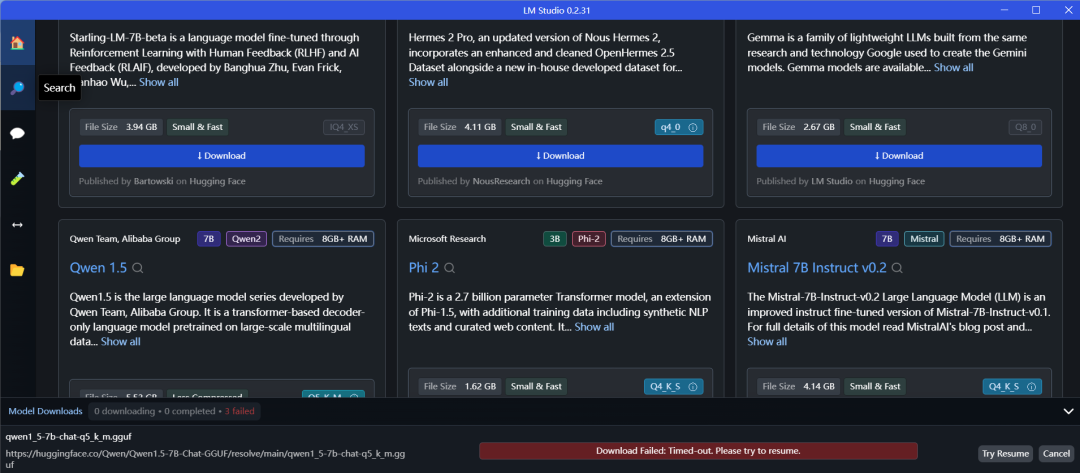This screenshot has height=473, width=1080.
Task: Open the Local Server arrows icon
Action: (x=17, y=224)
